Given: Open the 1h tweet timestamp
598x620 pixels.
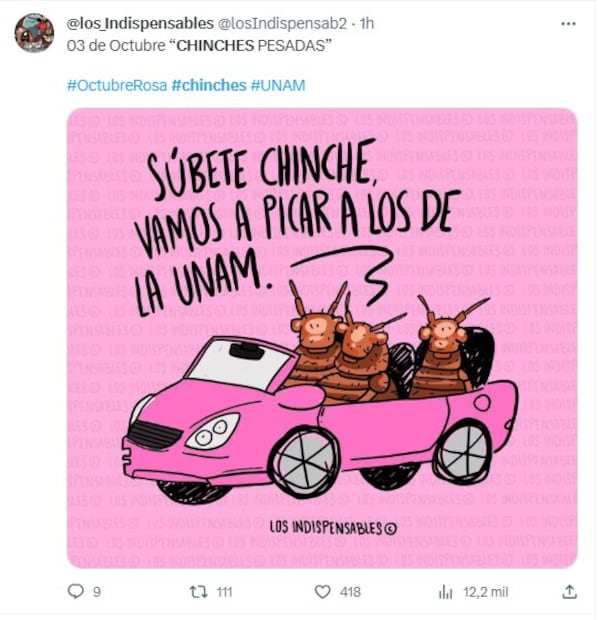Looking at the screenshot, I should (367, 24).
